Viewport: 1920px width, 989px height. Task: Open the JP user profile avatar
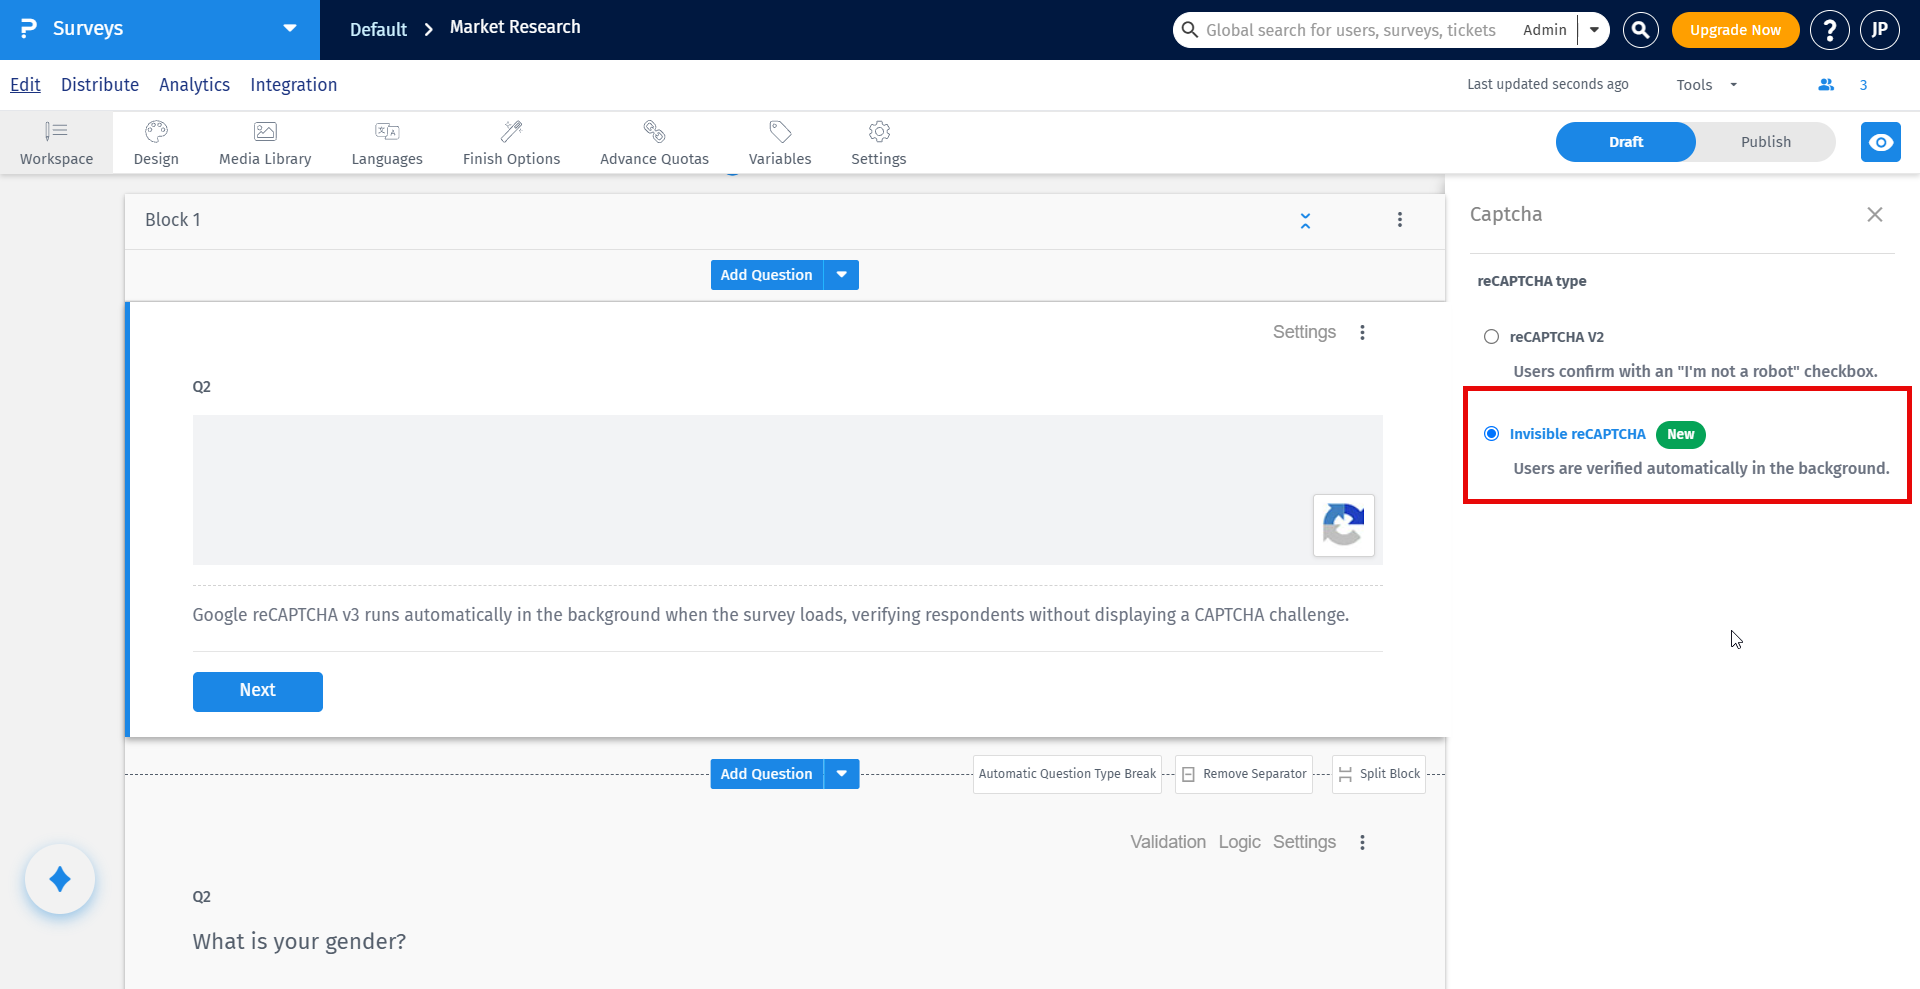coord(1879,30)
